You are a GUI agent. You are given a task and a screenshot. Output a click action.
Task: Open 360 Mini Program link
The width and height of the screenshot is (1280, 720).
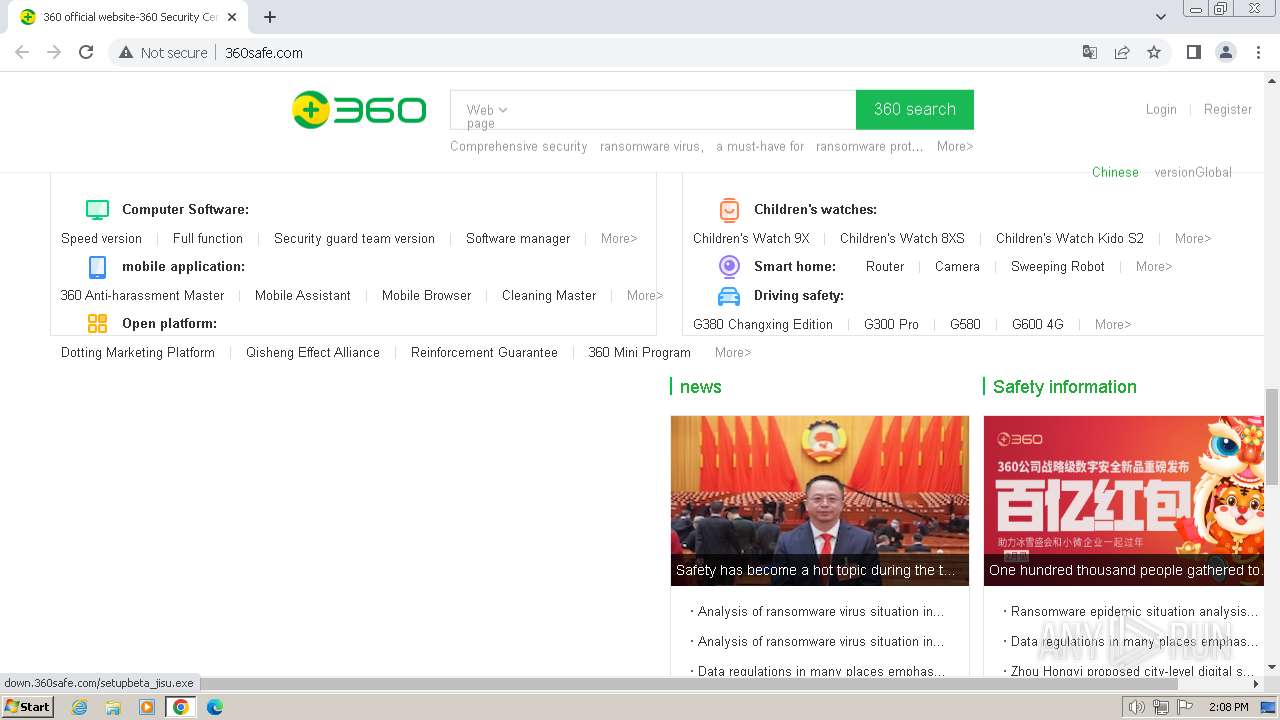click(639, 352)
